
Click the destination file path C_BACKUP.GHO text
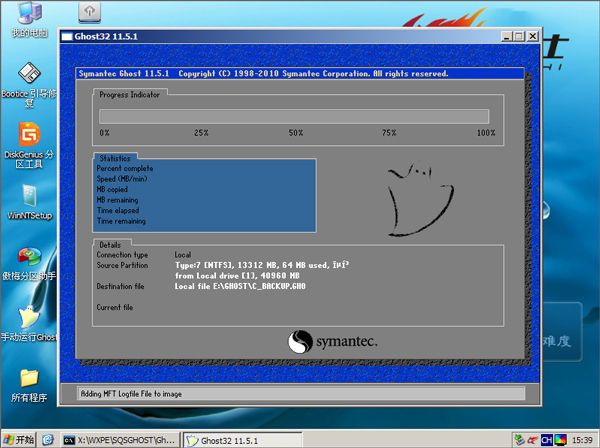[x=240, y=286]
